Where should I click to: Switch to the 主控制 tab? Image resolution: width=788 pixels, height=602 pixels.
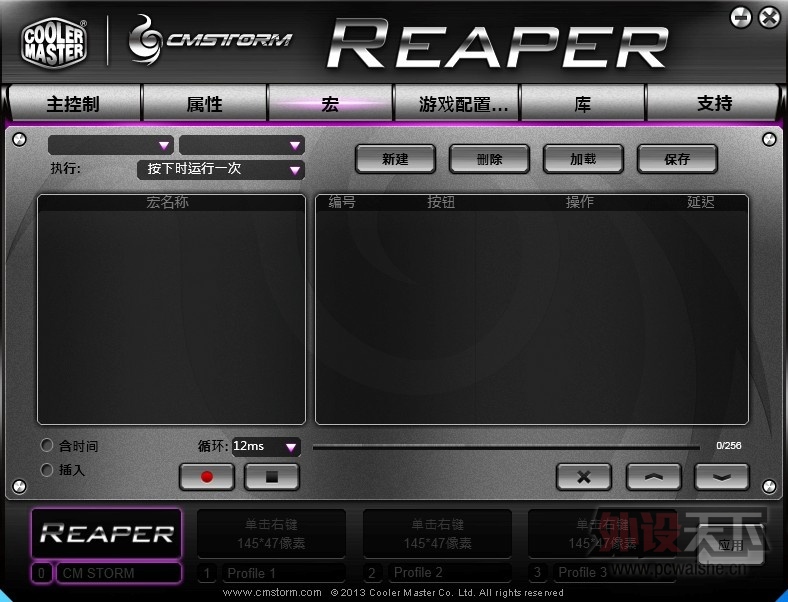pos(74,104)
